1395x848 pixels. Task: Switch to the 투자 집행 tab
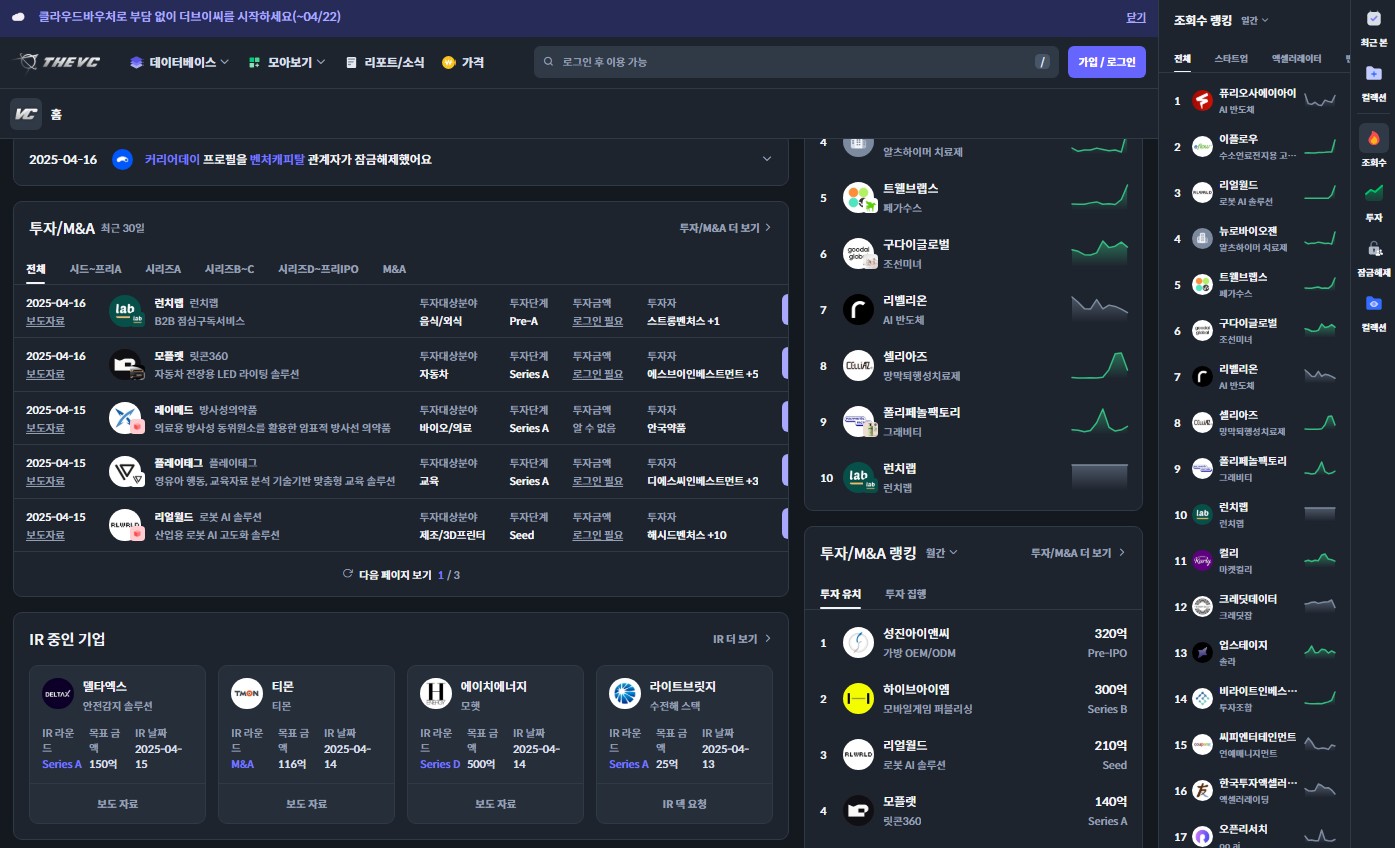[905, 594]
